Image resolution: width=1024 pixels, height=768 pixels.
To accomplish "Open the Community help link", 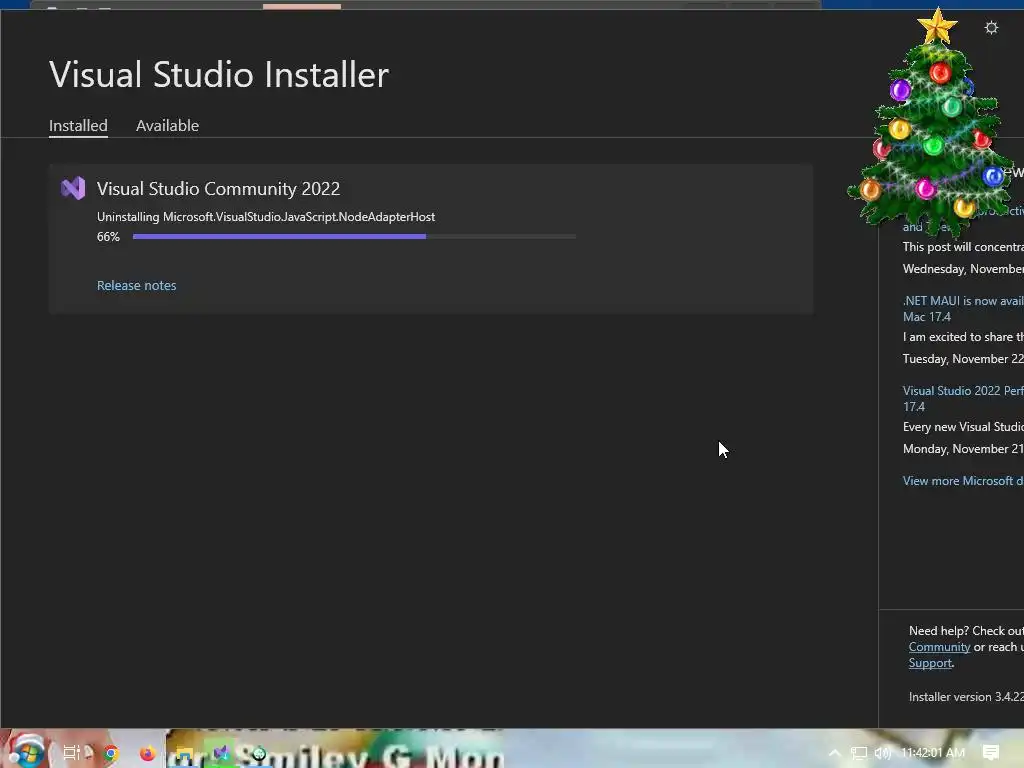I will click(x=939, y=647).
